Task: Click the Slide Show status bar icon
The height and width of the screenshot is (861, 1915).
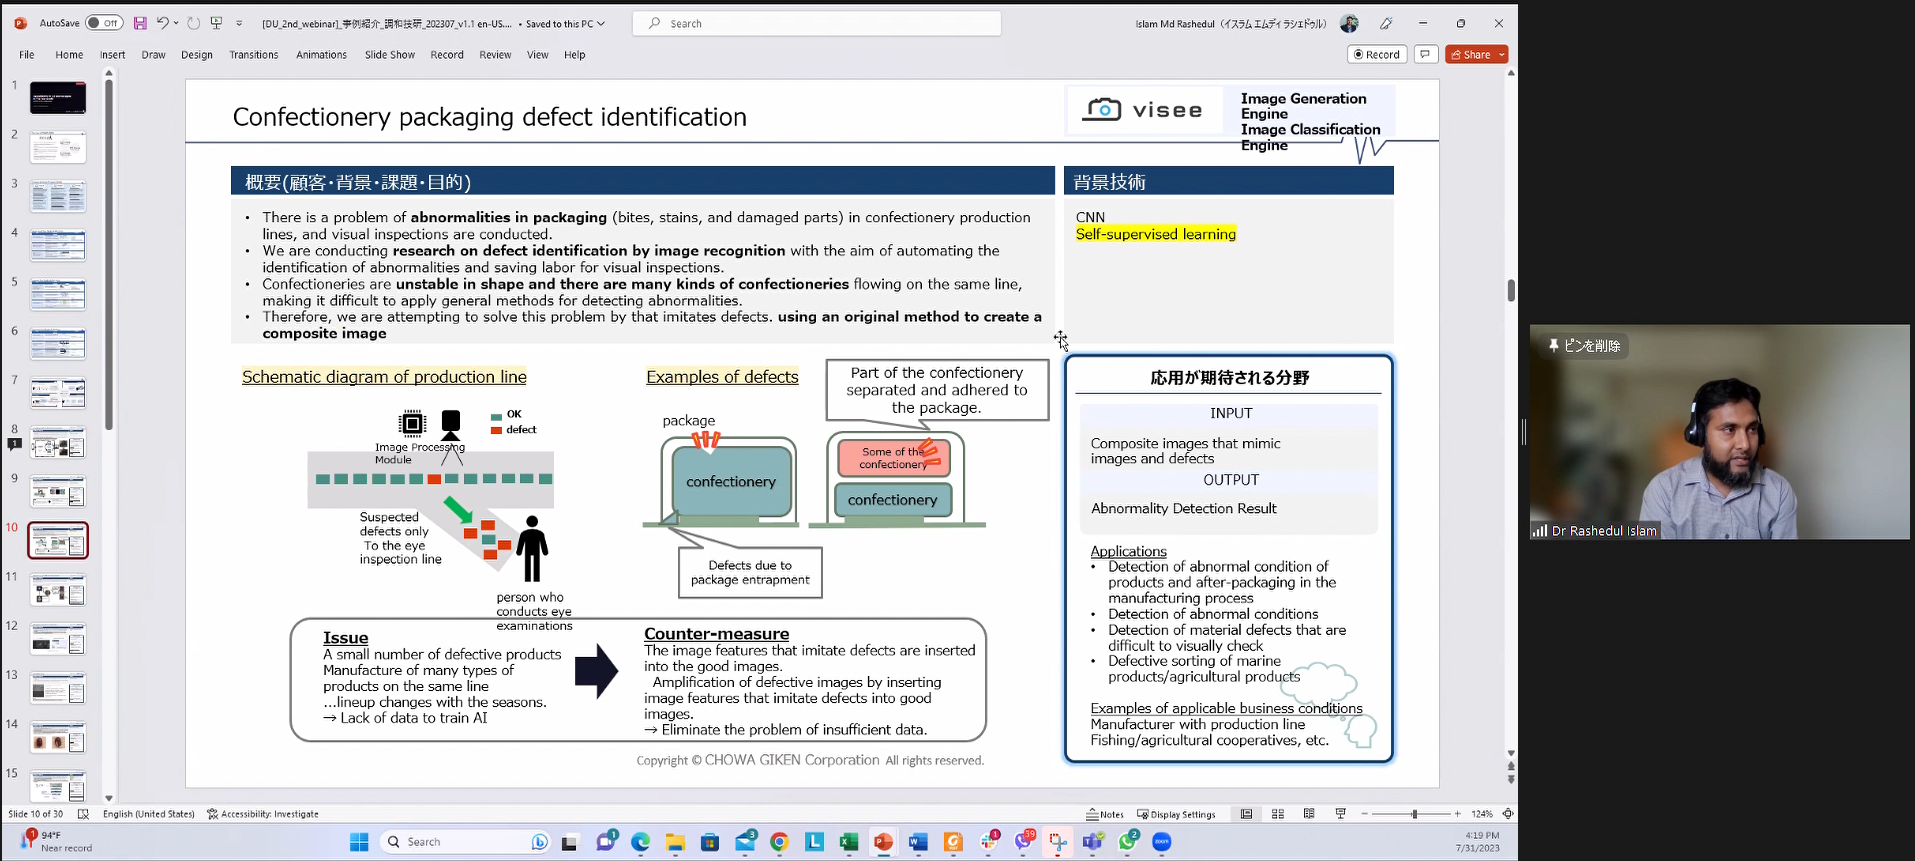Action: click(1340, 814)
